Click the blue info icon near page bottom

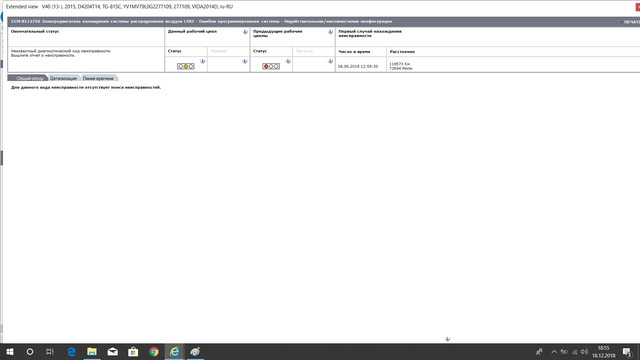tap(447, 339)
